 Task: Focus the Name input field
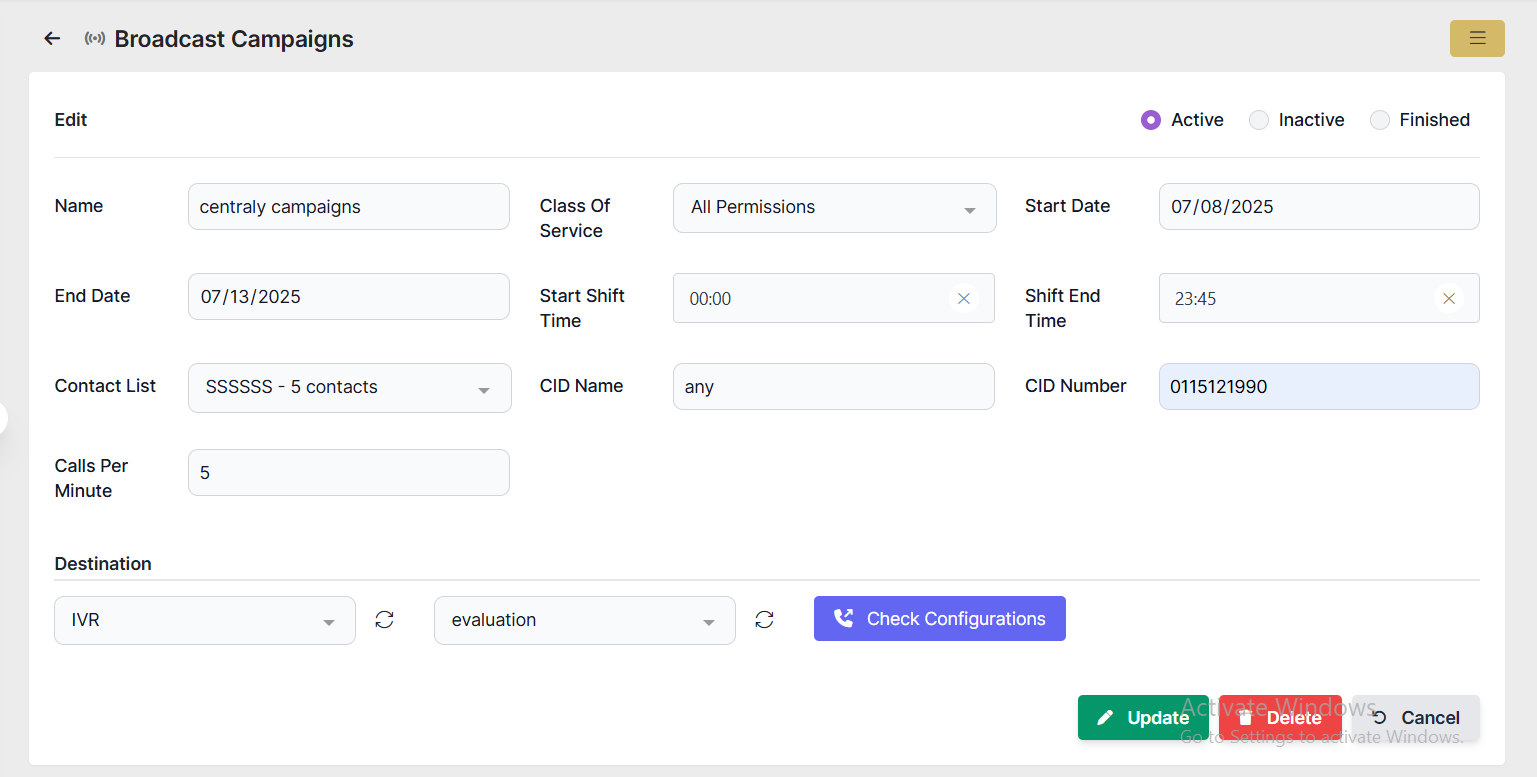(x=349, y=207)
